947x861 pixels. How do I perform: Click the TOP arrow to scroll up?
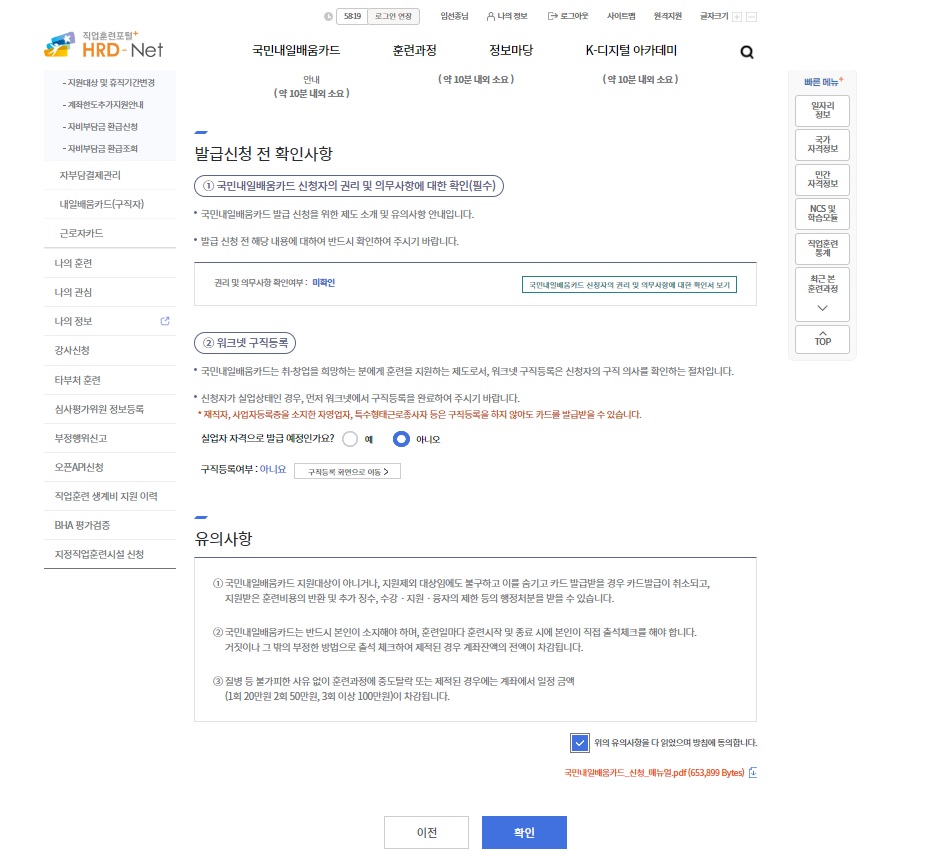pyautogui.click(x=821, y=340)
